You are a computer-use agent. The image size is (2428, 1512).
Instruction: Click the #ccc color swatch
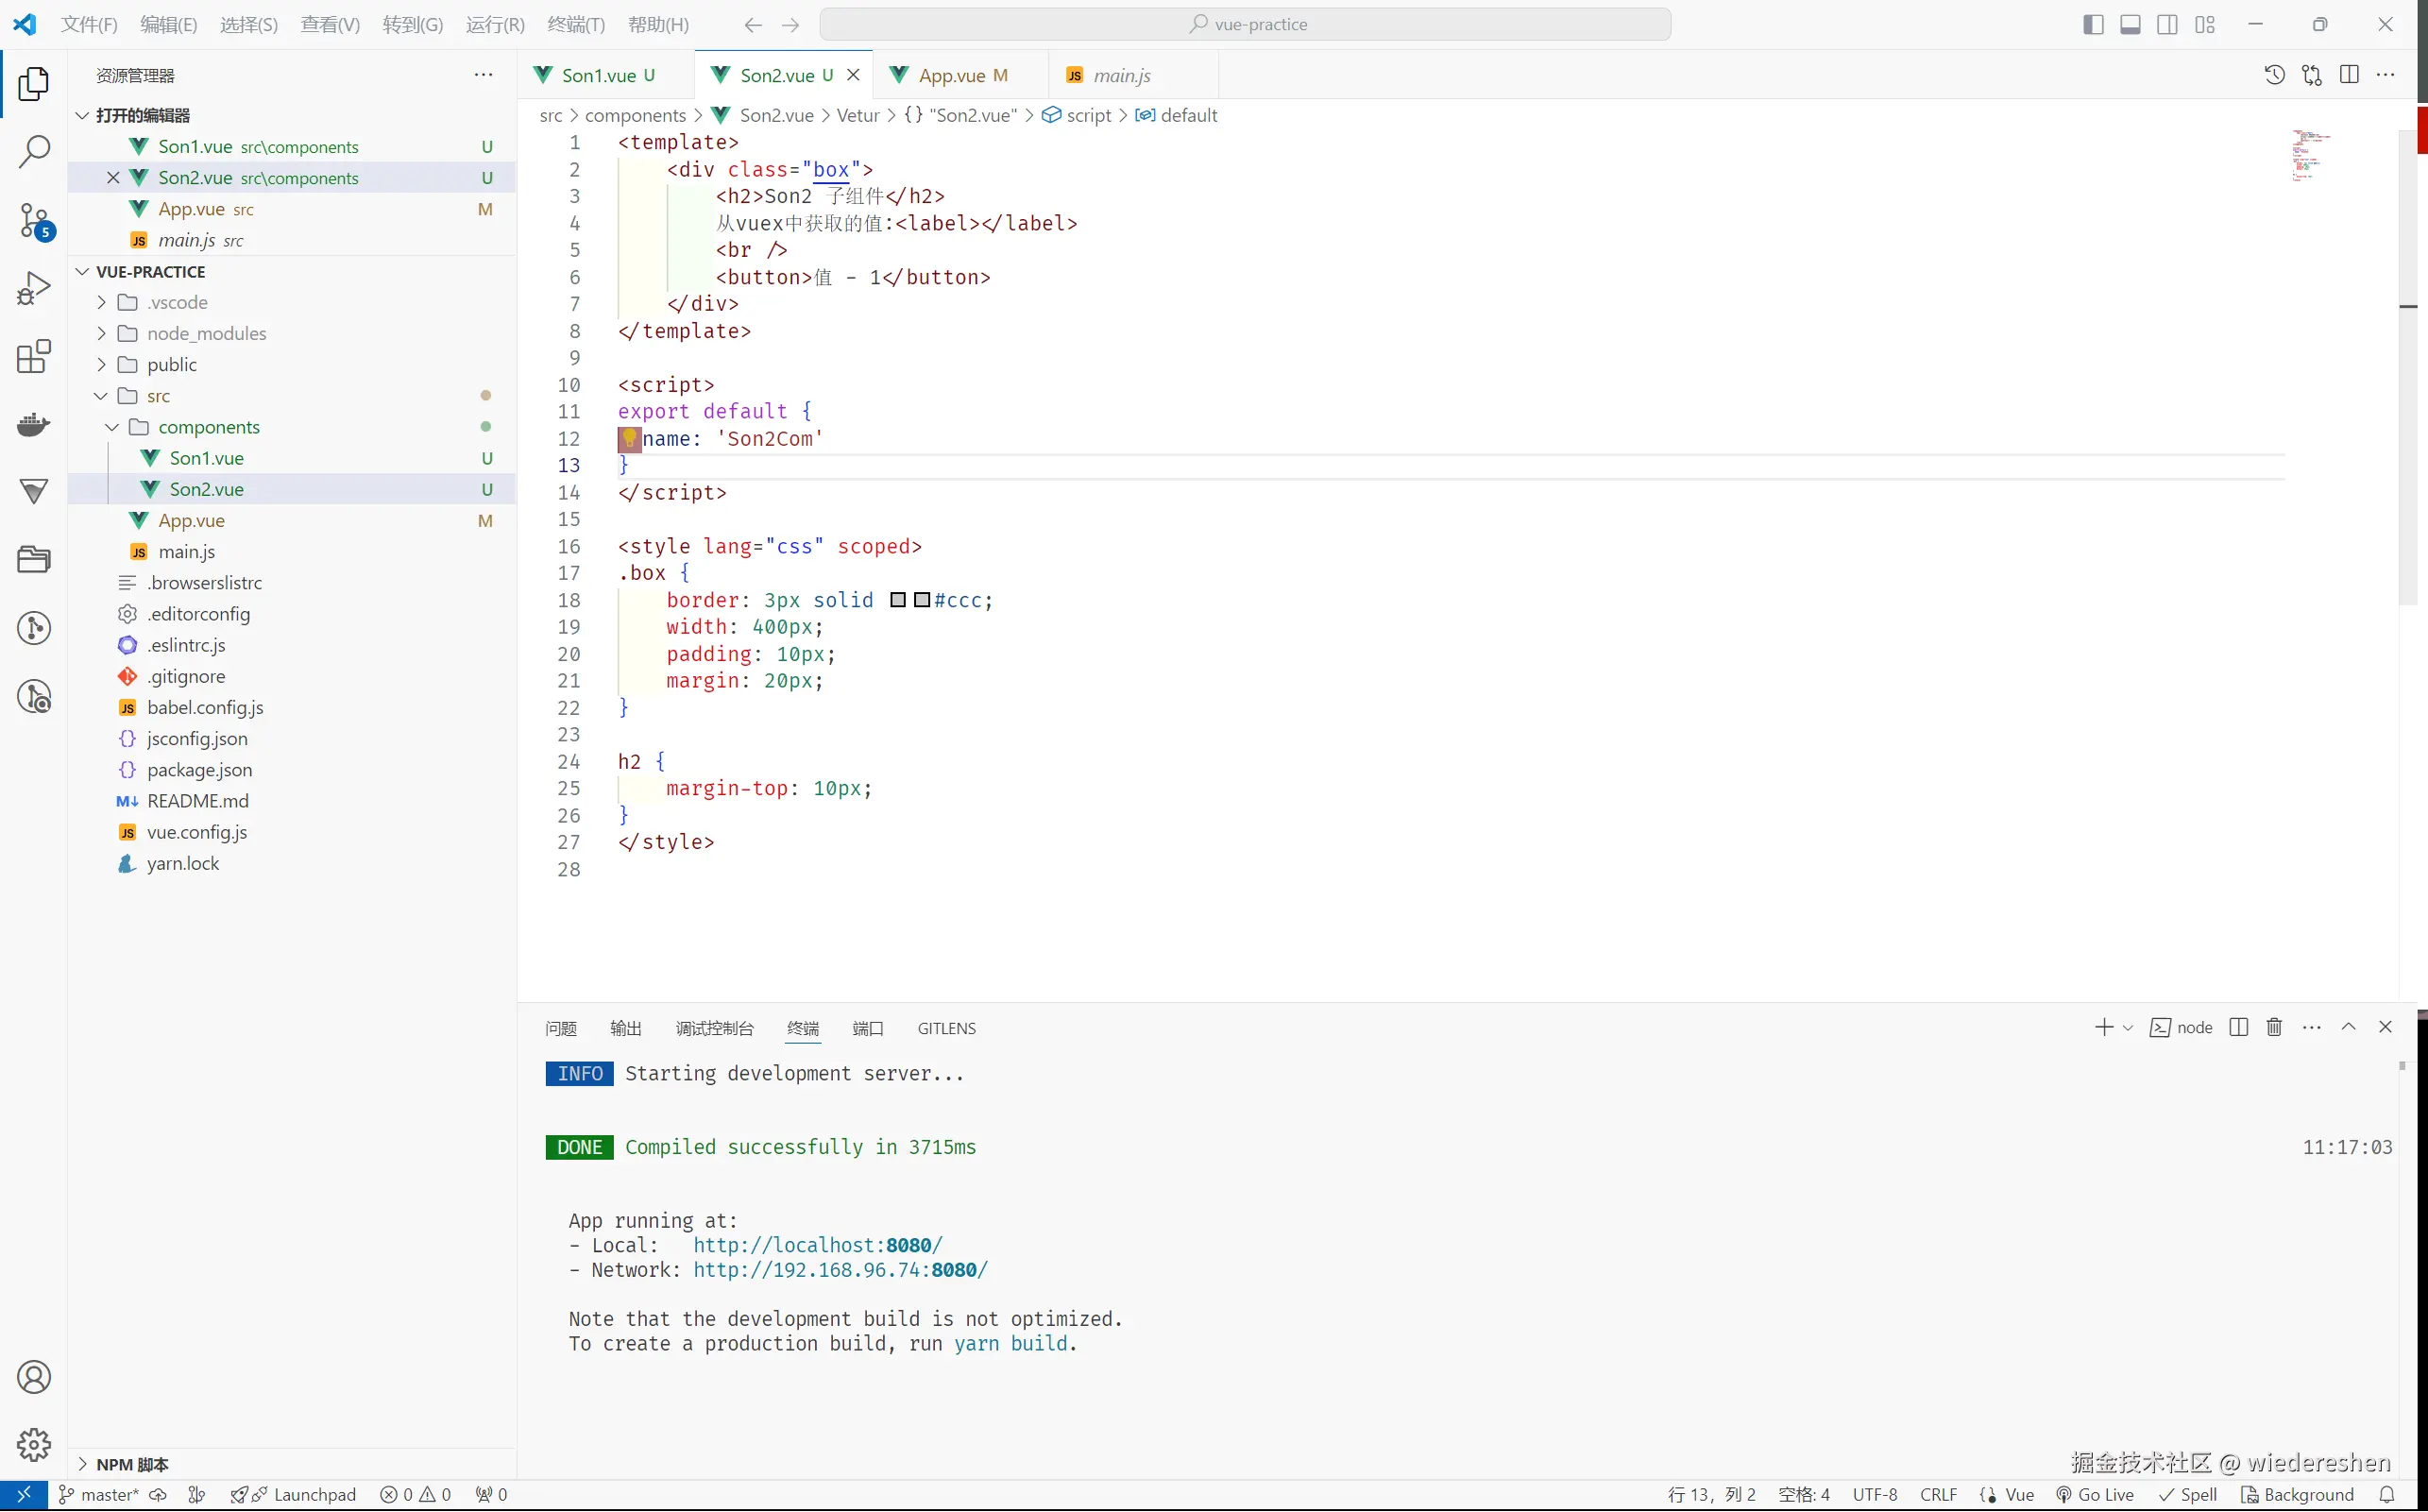[x=921, y=600]
